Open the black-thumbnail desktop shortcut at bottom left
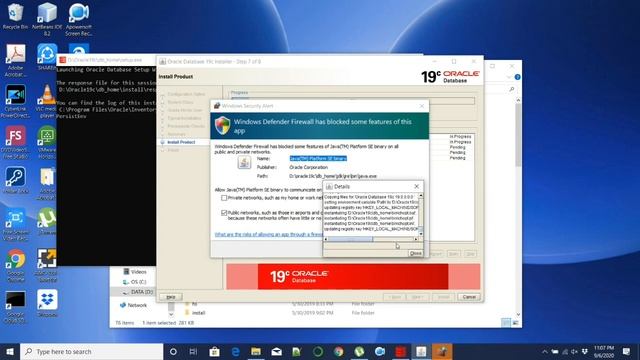640x360 pixels. [16, 307]
